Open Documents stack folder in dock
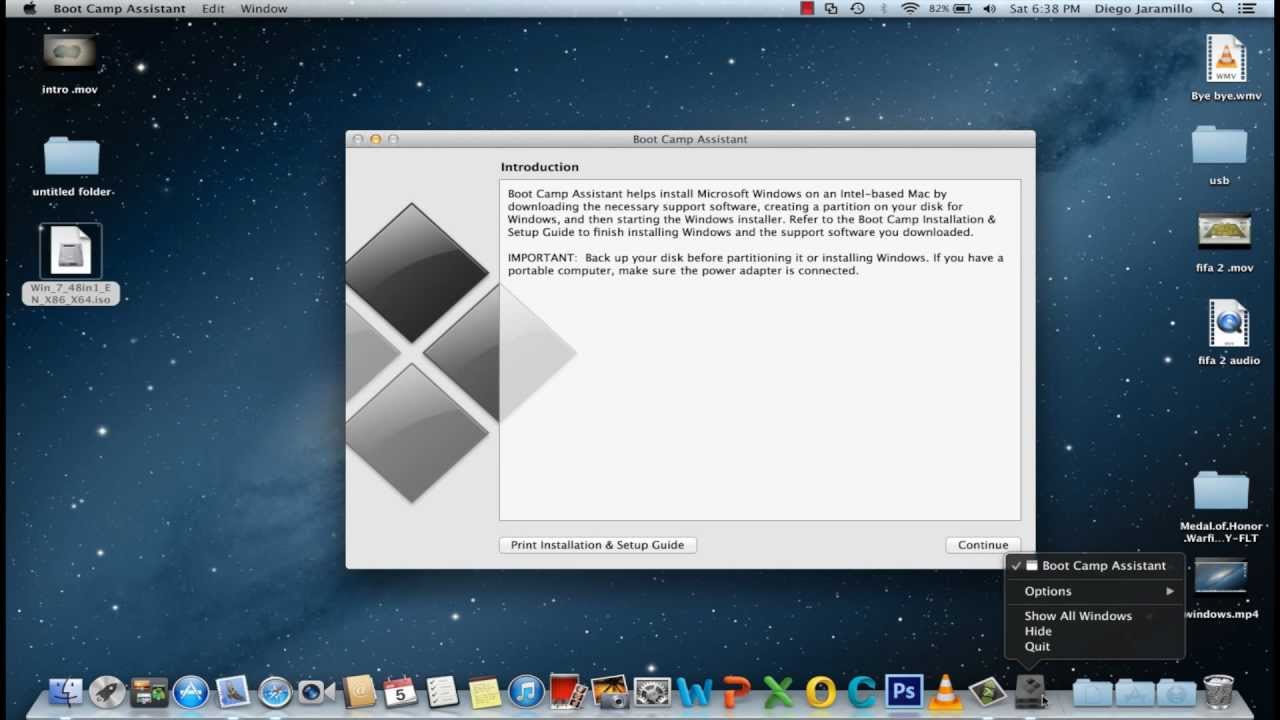Screen dimensions: 1280x720 pyautogui.click(x=1092, y=692)
